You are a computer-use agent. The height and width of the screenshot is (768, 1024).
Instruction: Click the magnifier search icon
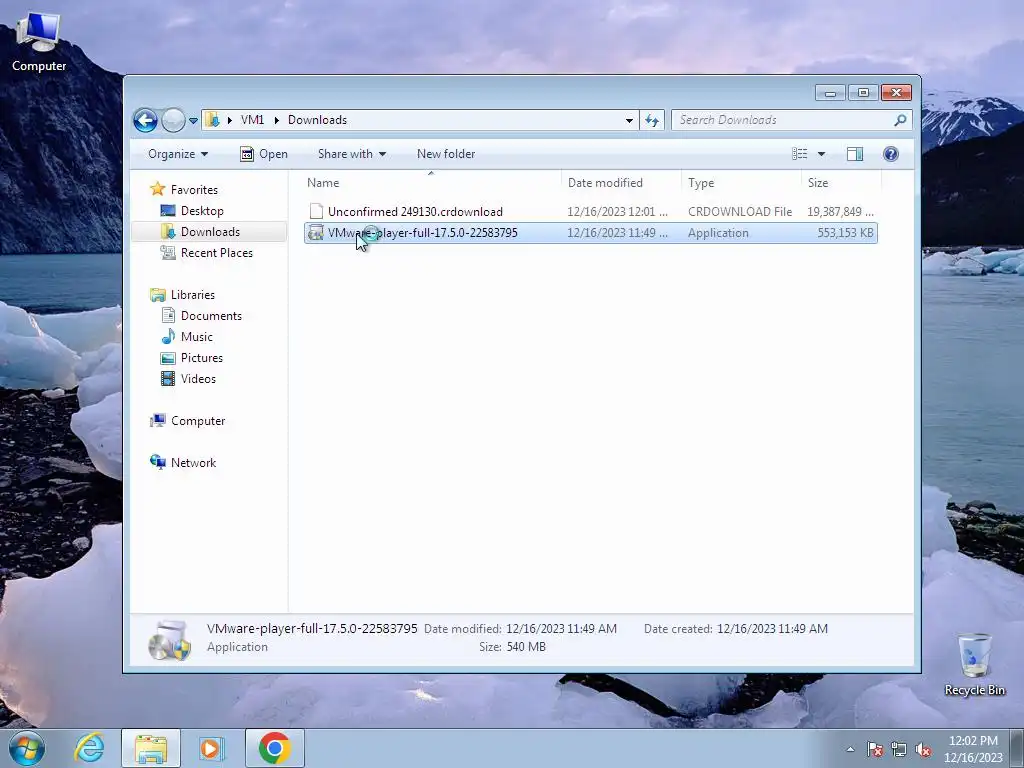(901, 120)
